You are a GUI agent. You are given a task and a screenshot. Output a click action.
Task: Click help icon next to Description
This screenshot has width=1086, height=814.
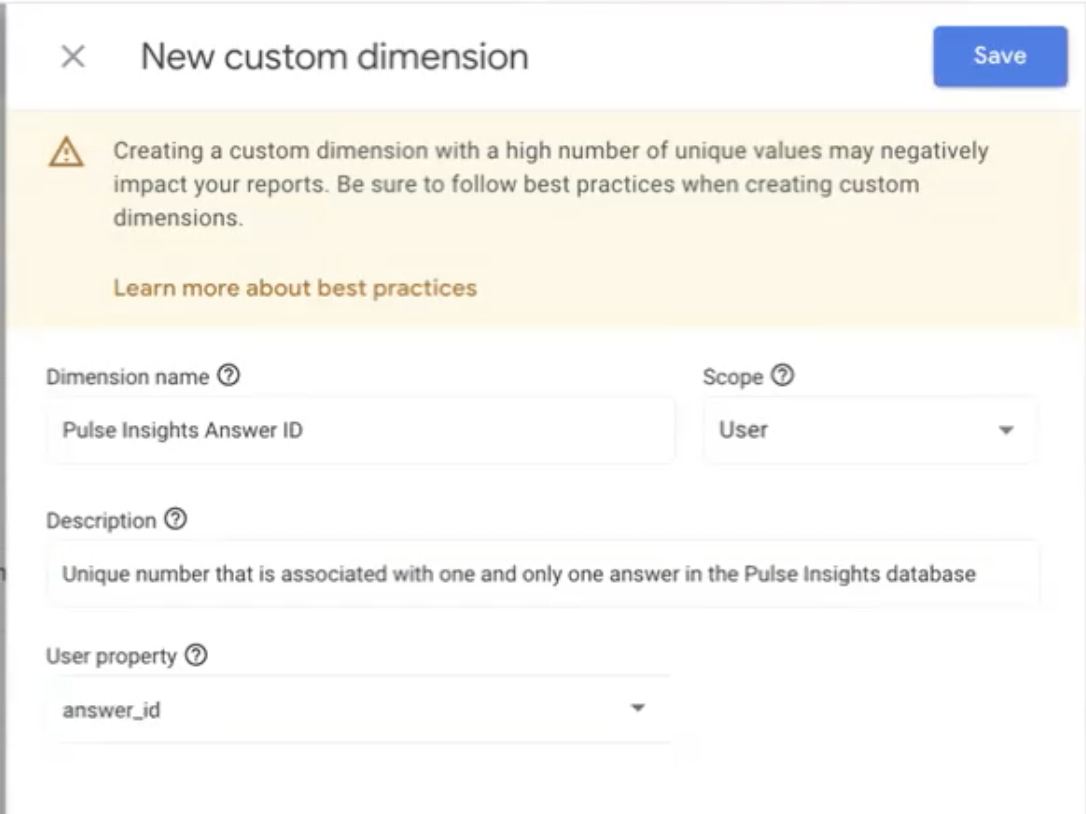coord(176,520)
